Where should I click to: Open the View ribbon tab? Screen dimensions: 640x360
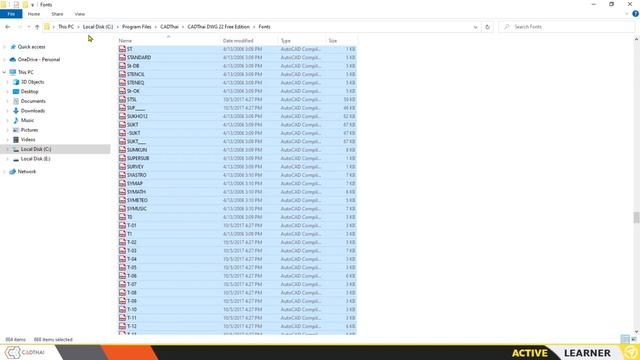[80, 14]
